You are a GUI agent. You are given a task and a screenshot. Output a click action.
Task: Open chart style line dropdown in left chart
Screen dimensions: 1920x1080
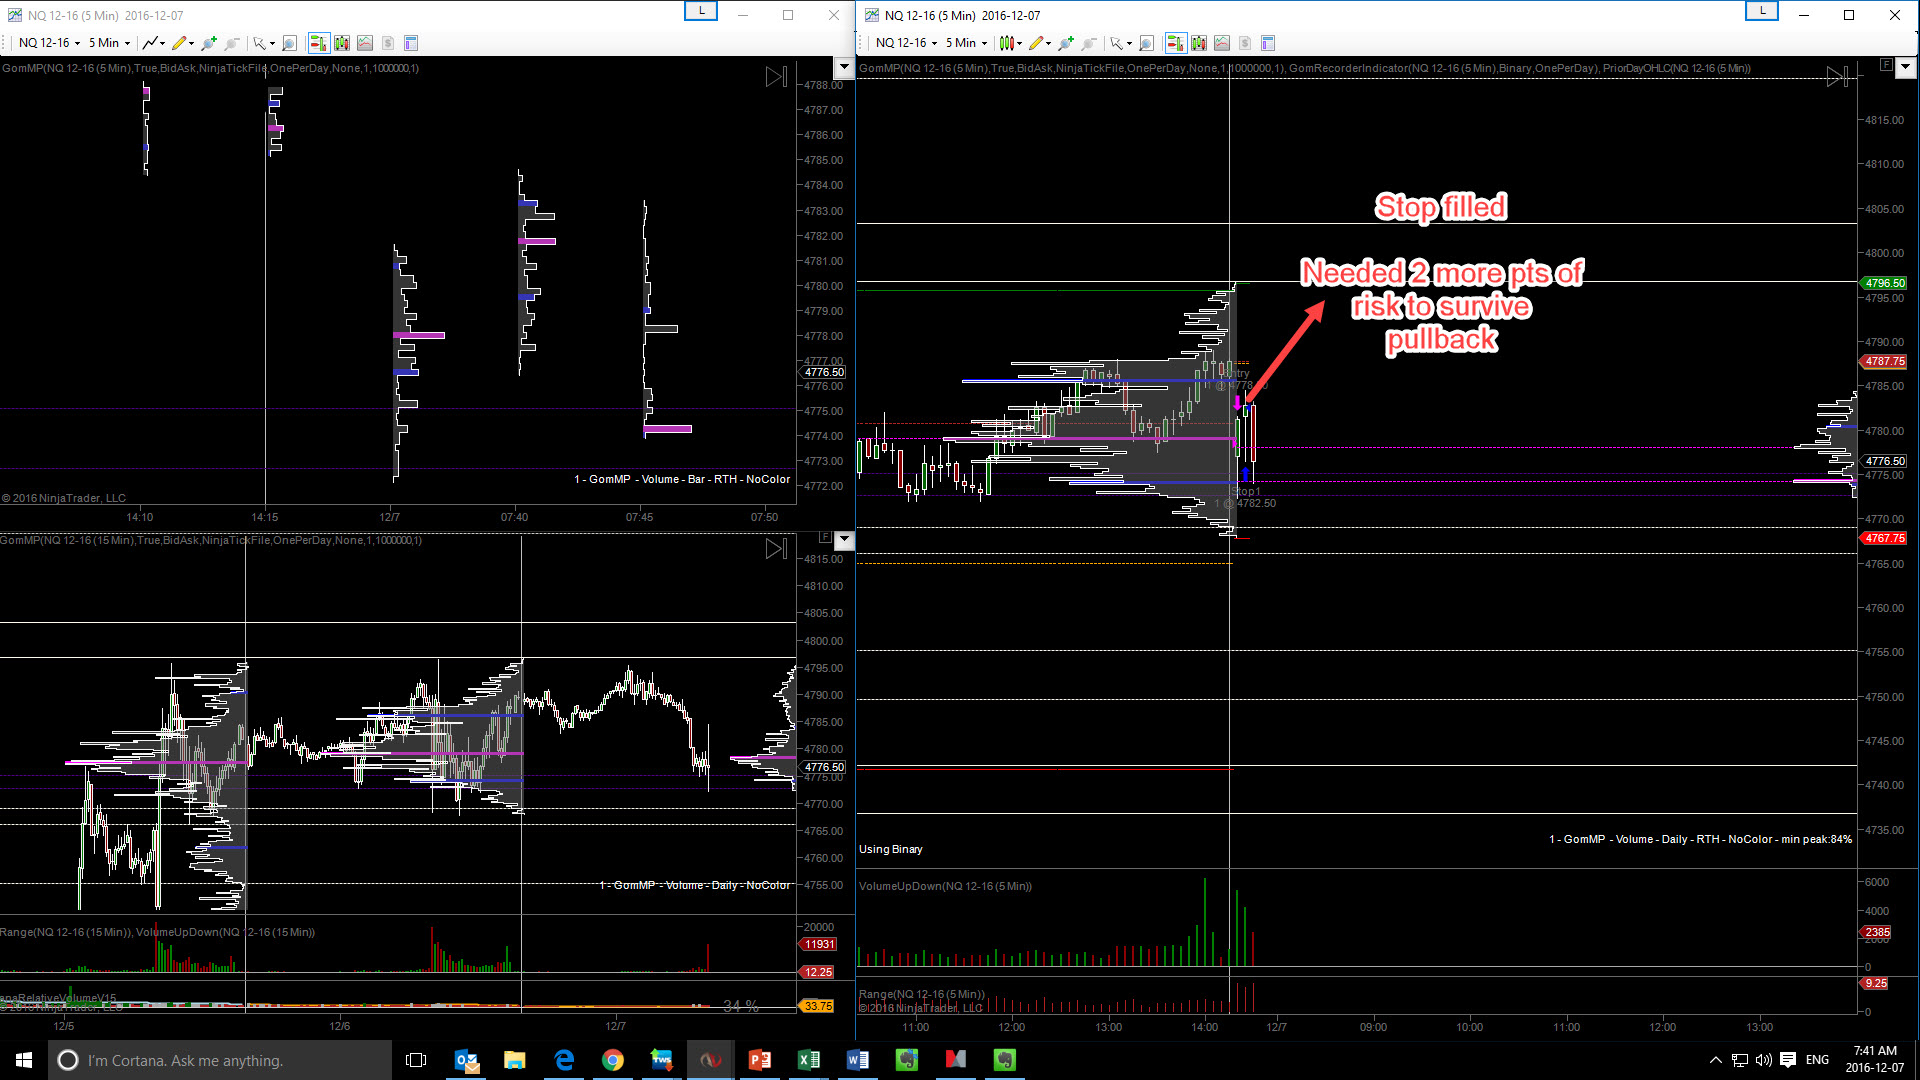[x=153, y=43]
